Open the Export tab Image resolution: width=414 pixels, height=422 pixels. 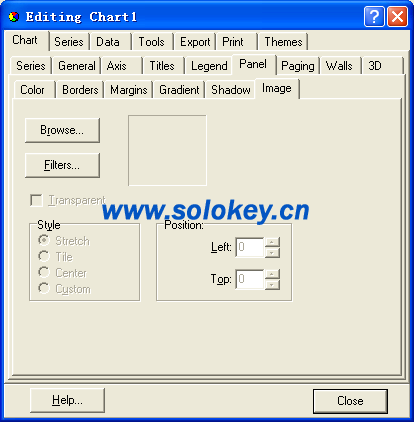[x=195, y=42]
